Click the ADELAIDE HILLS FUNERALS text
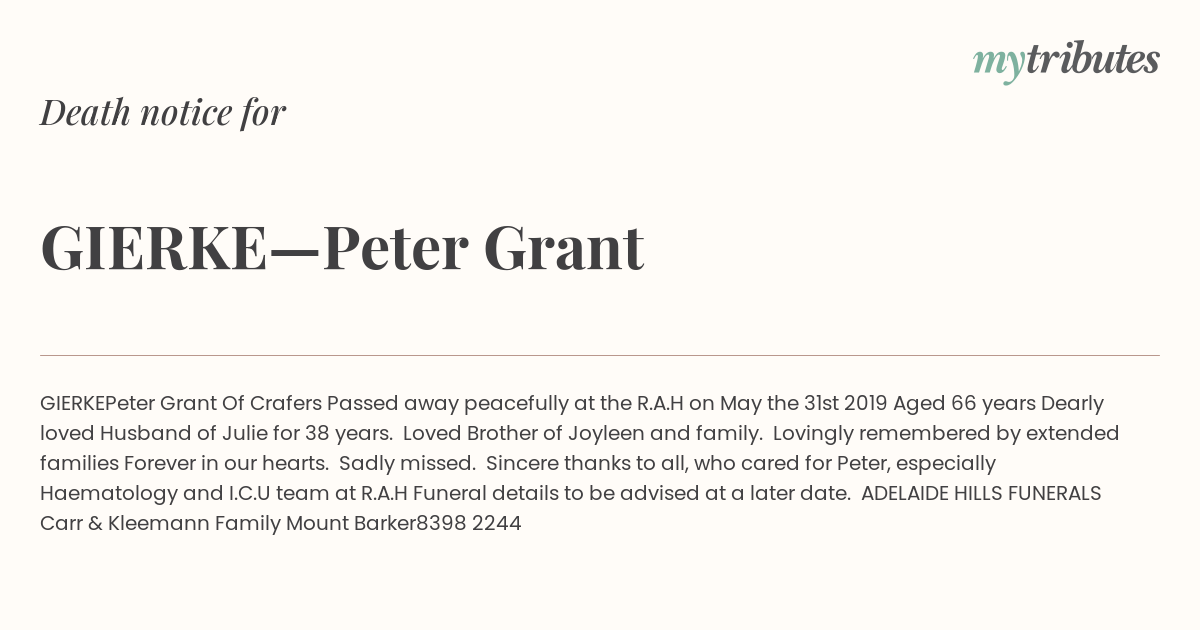Viewport: 1200px width, 630px height. 981,493
